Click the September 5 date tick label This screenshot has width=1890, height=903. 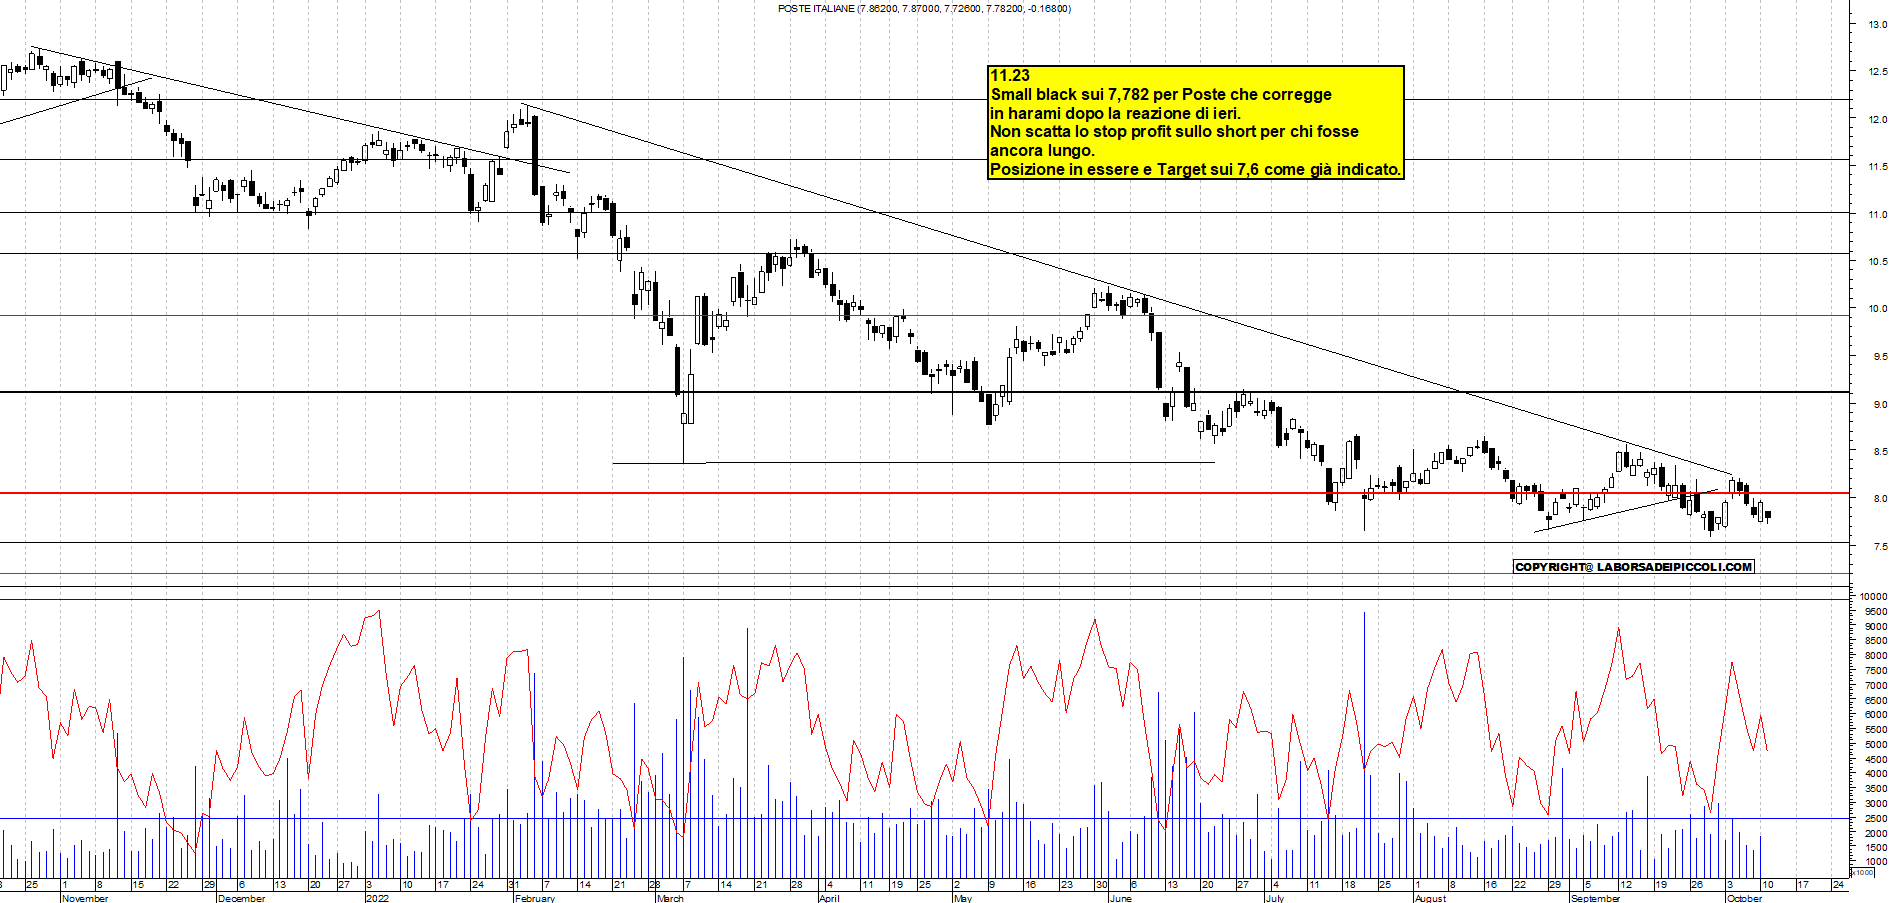click(1590, 885)
